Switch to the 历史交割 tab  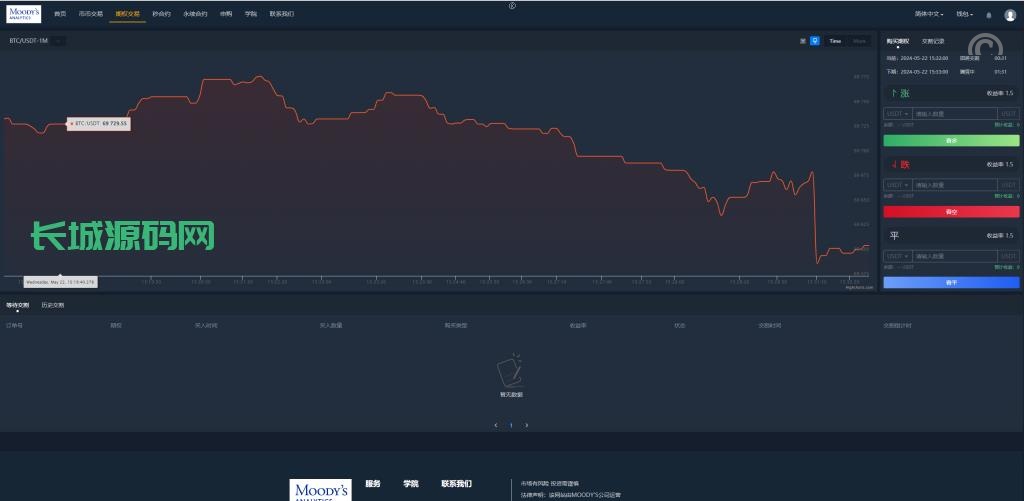[x=52, y=305]
